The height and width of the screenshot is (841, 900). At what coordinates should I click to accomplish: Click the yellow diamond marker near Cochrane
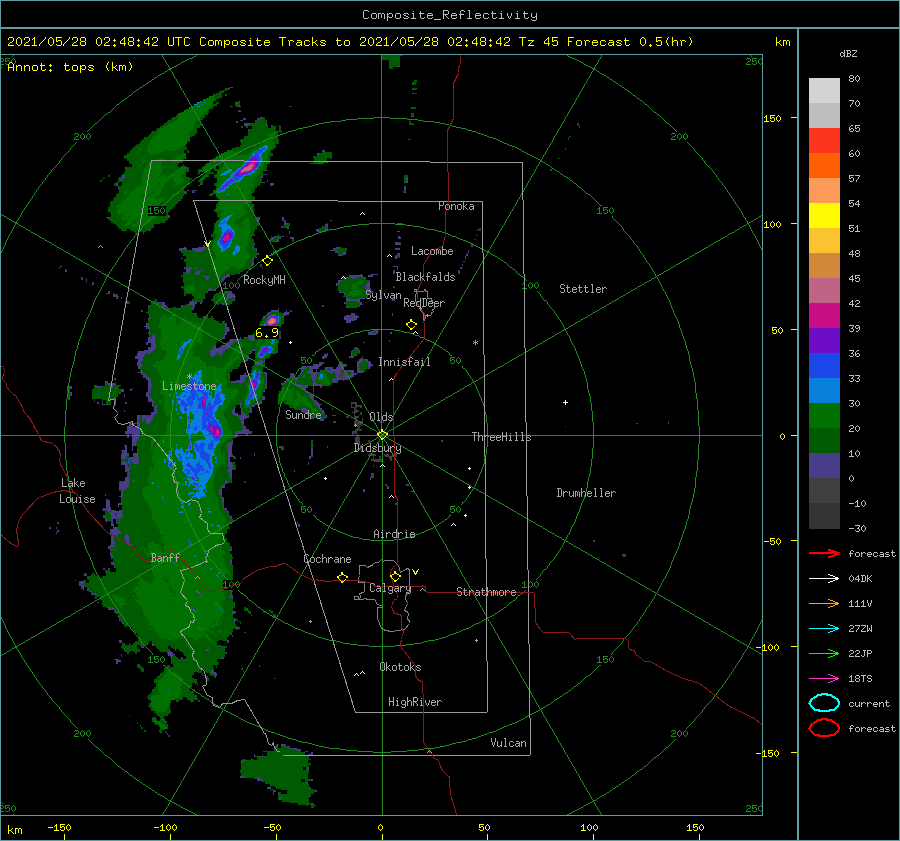[342, 578]
